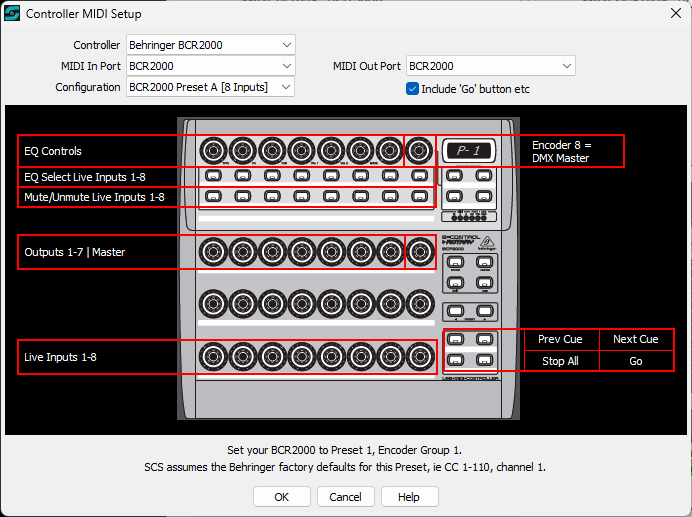Viewport: 692px width, 517px height.
Task: Click the 'Encoder 8 = DMX Master' label
Action: pyautogui.click(x=561, y=151)
